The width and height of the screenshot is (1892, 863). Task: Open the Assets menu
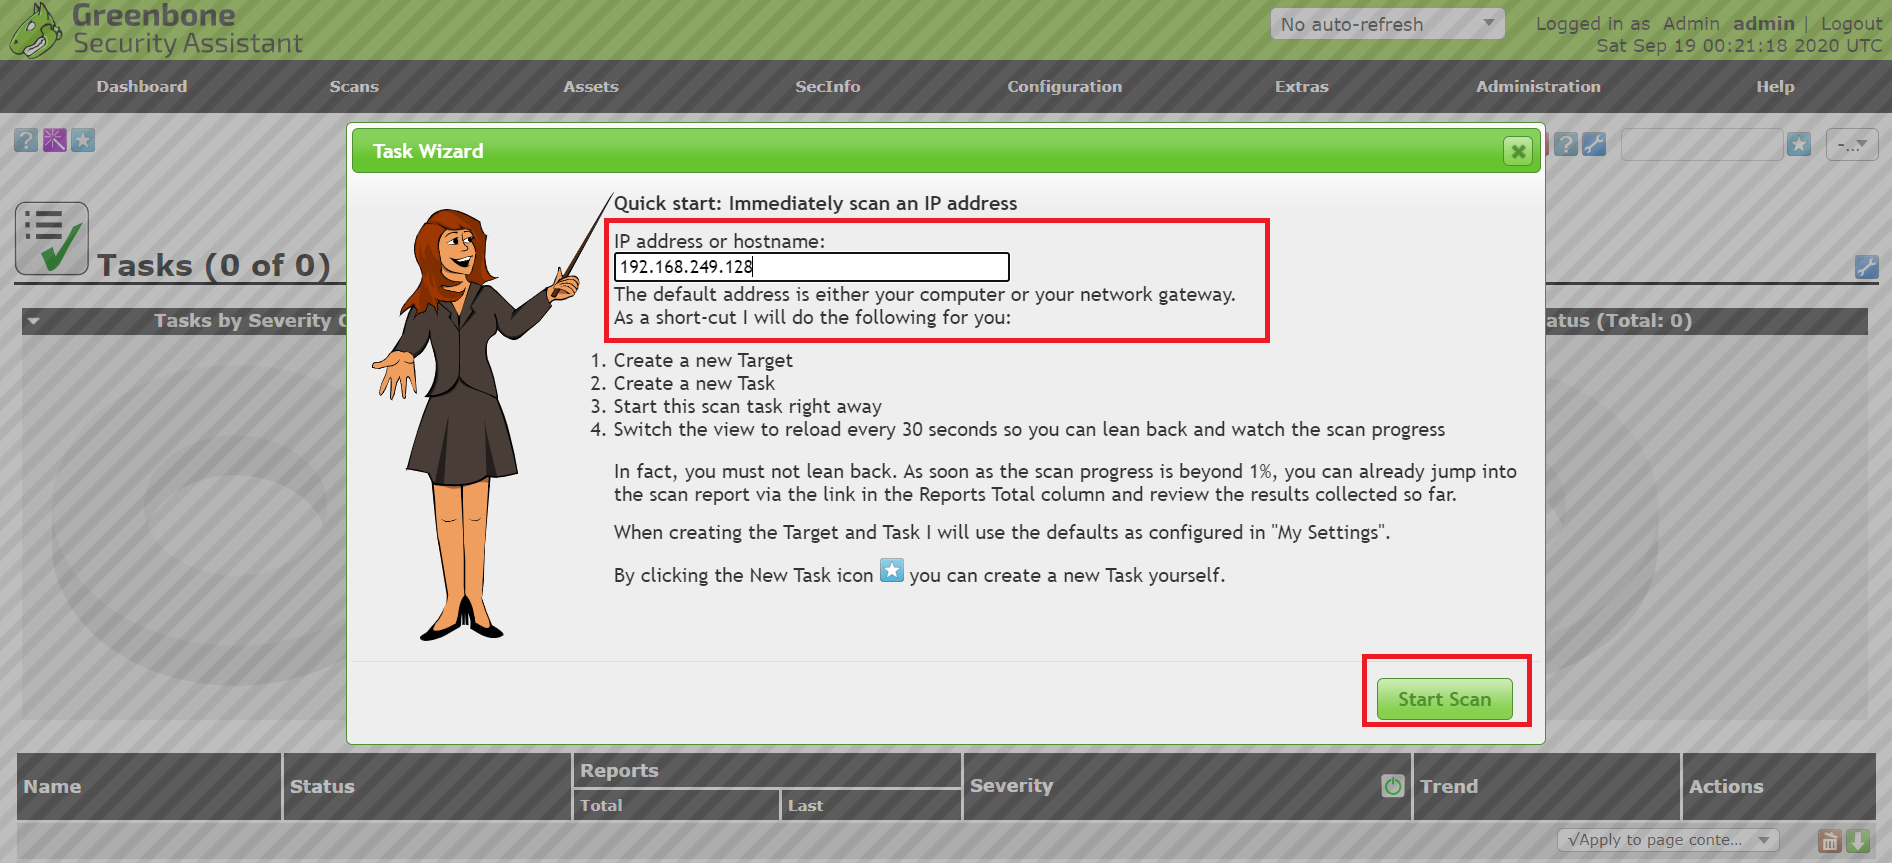[x=591, y=87]
